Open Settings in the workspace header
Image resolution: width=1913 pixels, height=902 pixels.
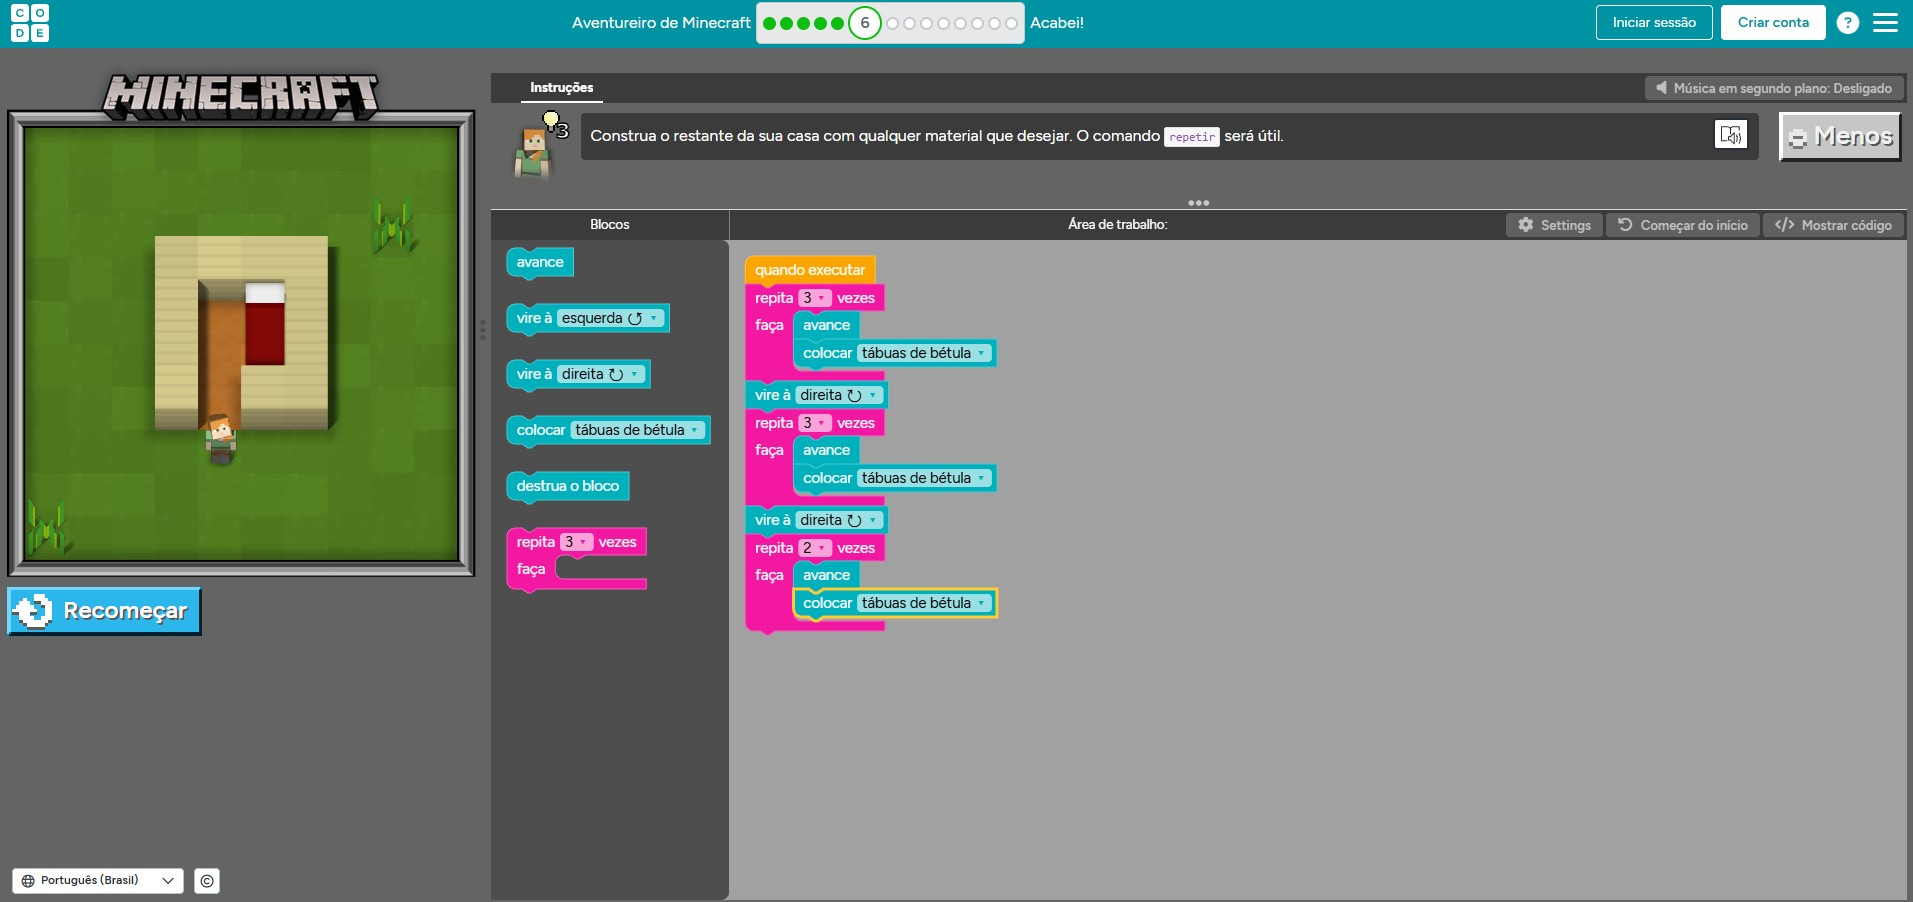(1554, 225)
